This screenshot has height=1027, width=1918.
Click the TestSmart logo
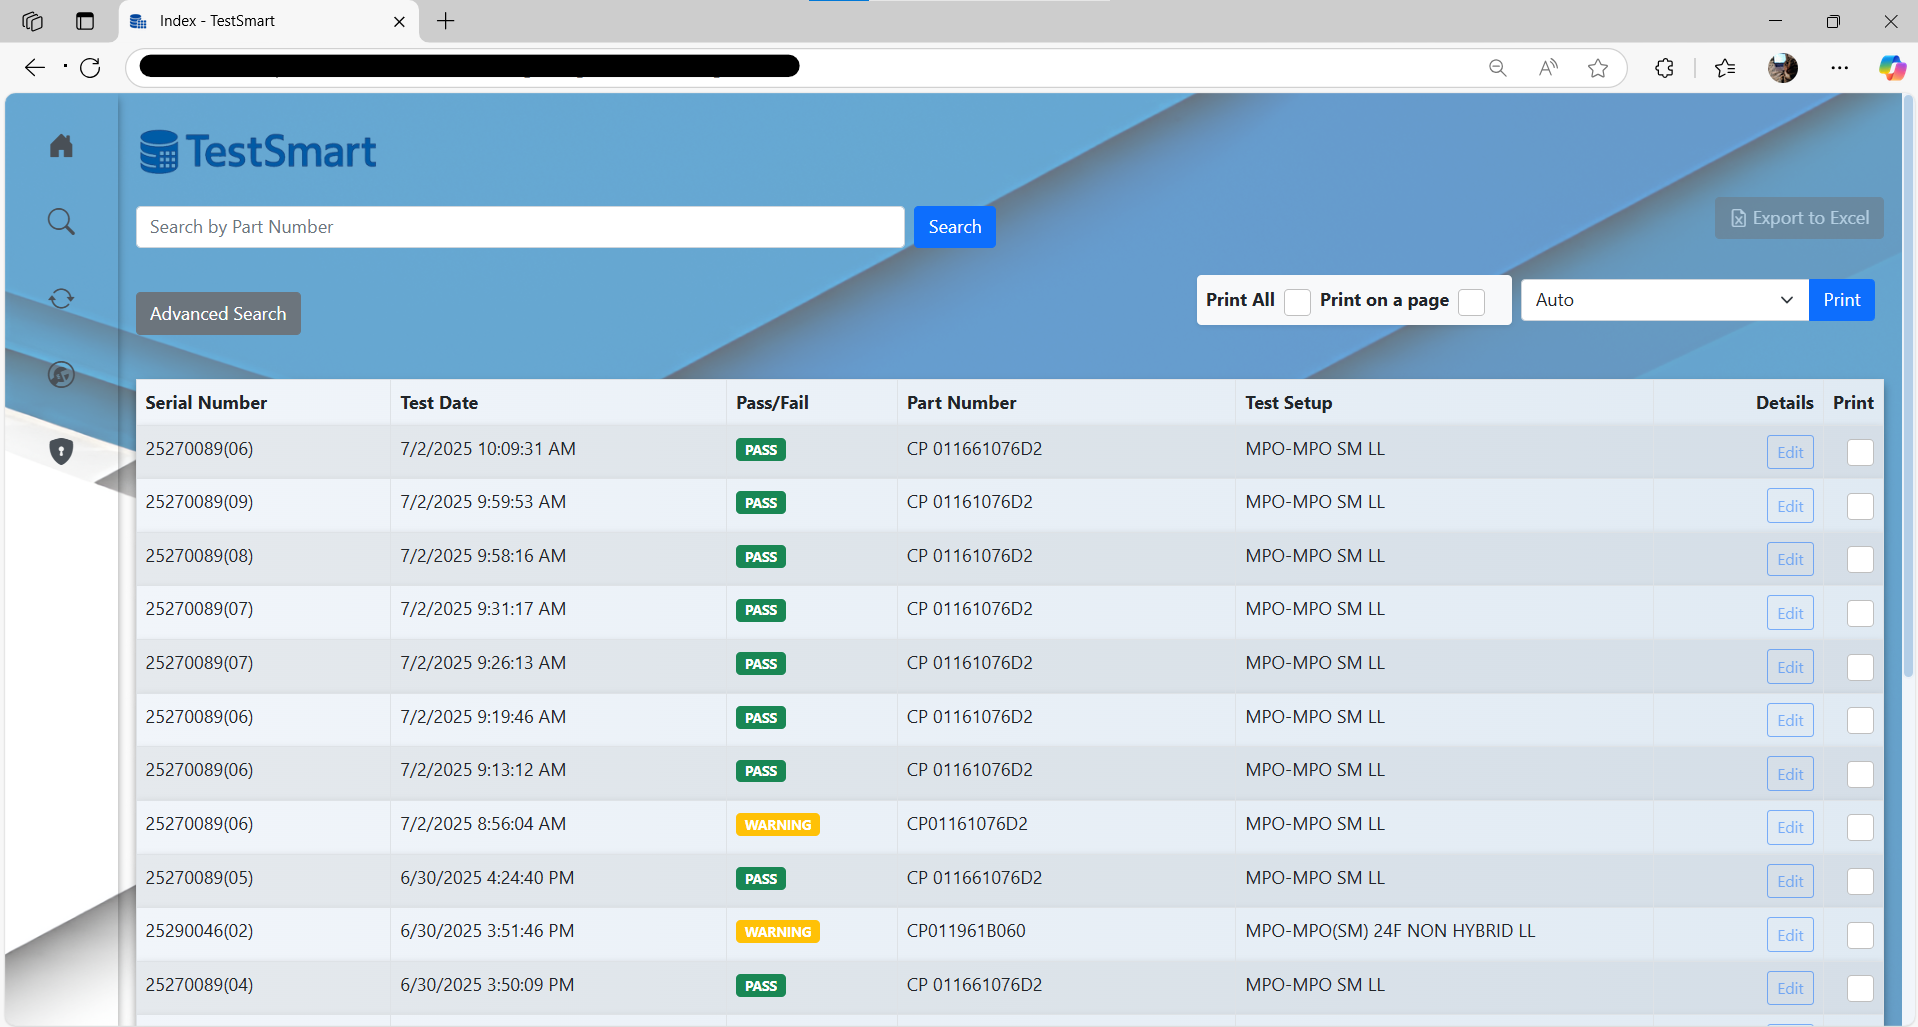[258, 152]
